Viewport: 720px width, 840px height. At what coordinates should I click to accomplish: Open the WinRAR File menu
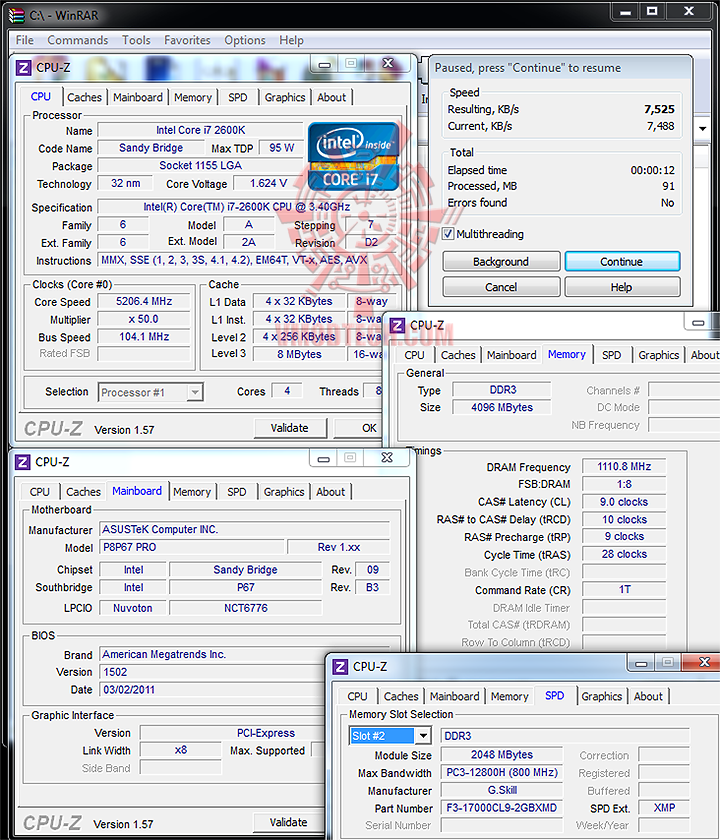(24, 40)
